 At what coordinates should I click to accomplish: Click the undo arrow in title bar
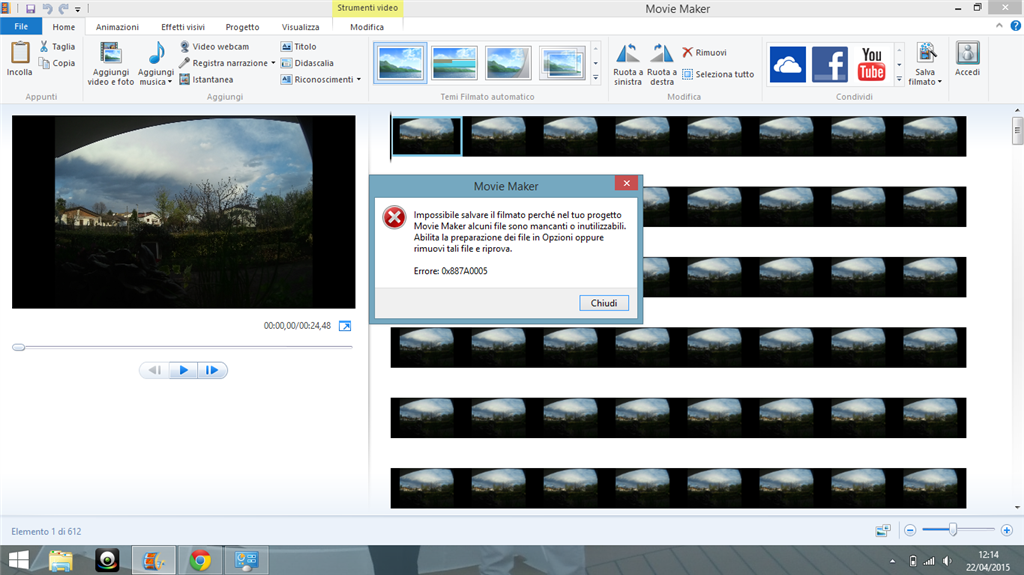[47, 9]
